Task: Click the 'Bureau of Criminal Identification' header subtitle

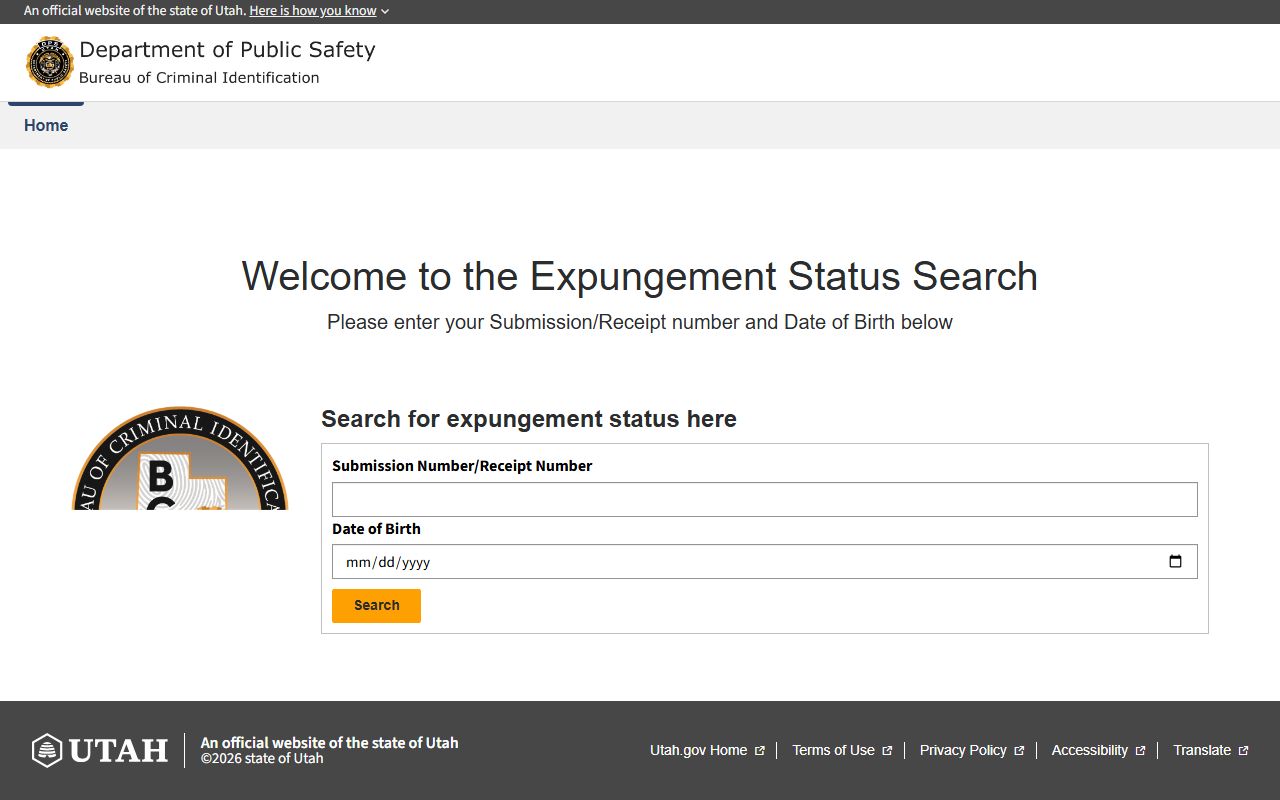Action: click(x=199, y=78)
